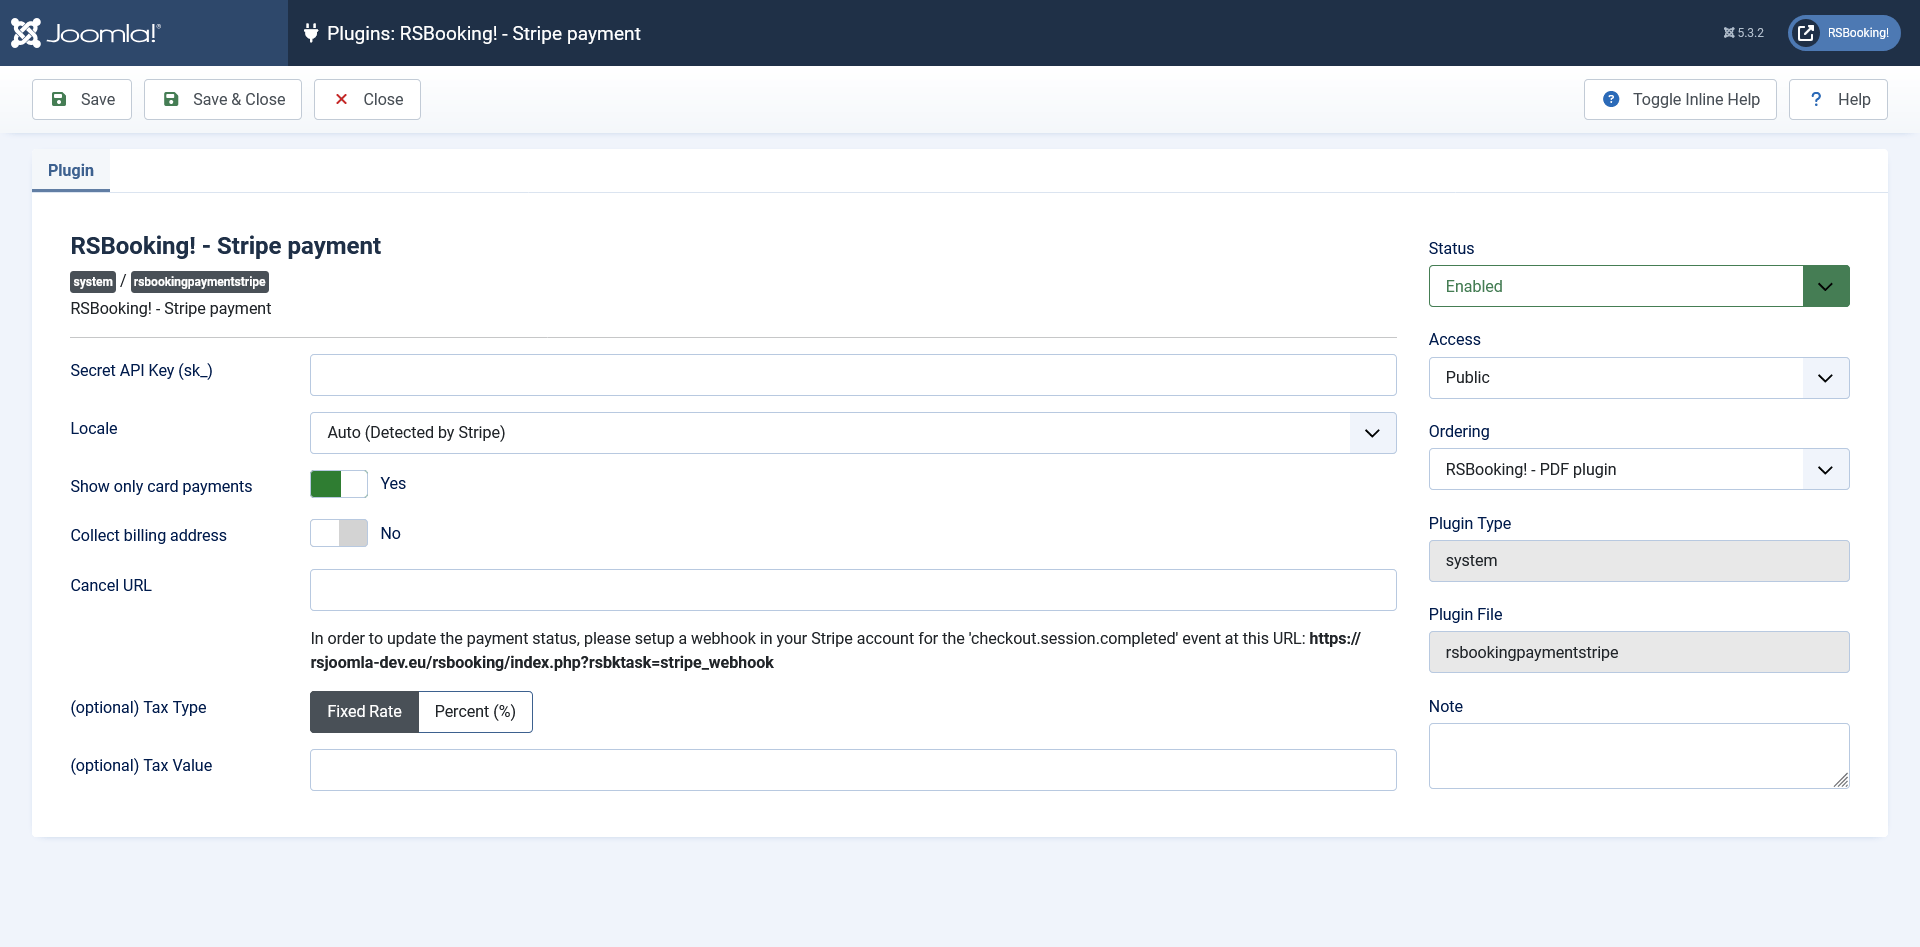Focus the optional Tax Value field
The image size is (1920, 947).
tap(853, 770)
